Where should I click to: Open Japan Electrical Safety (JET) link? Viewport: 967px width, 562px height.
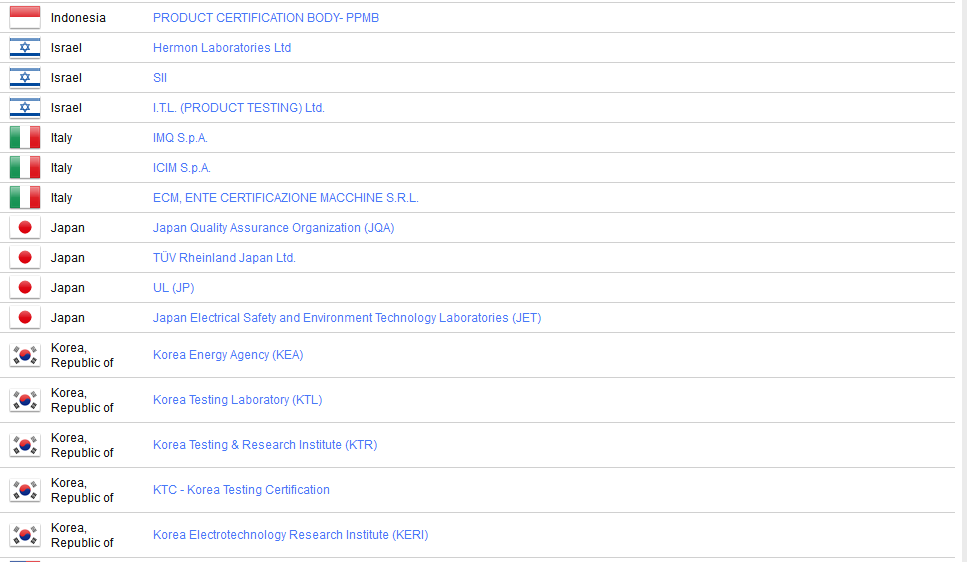click(346, 318)
